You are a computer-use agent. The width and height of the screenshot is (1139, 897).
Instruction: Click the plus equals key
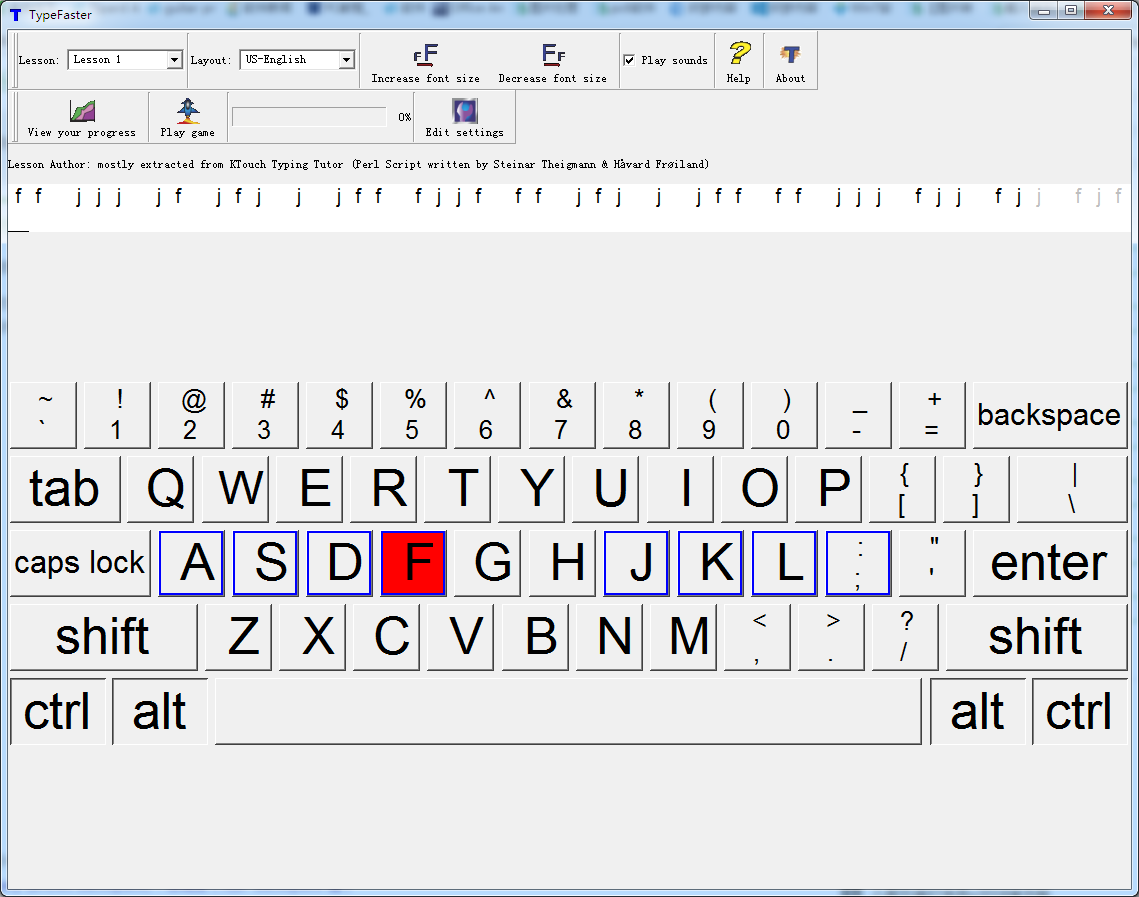click(x=933, y=415)
